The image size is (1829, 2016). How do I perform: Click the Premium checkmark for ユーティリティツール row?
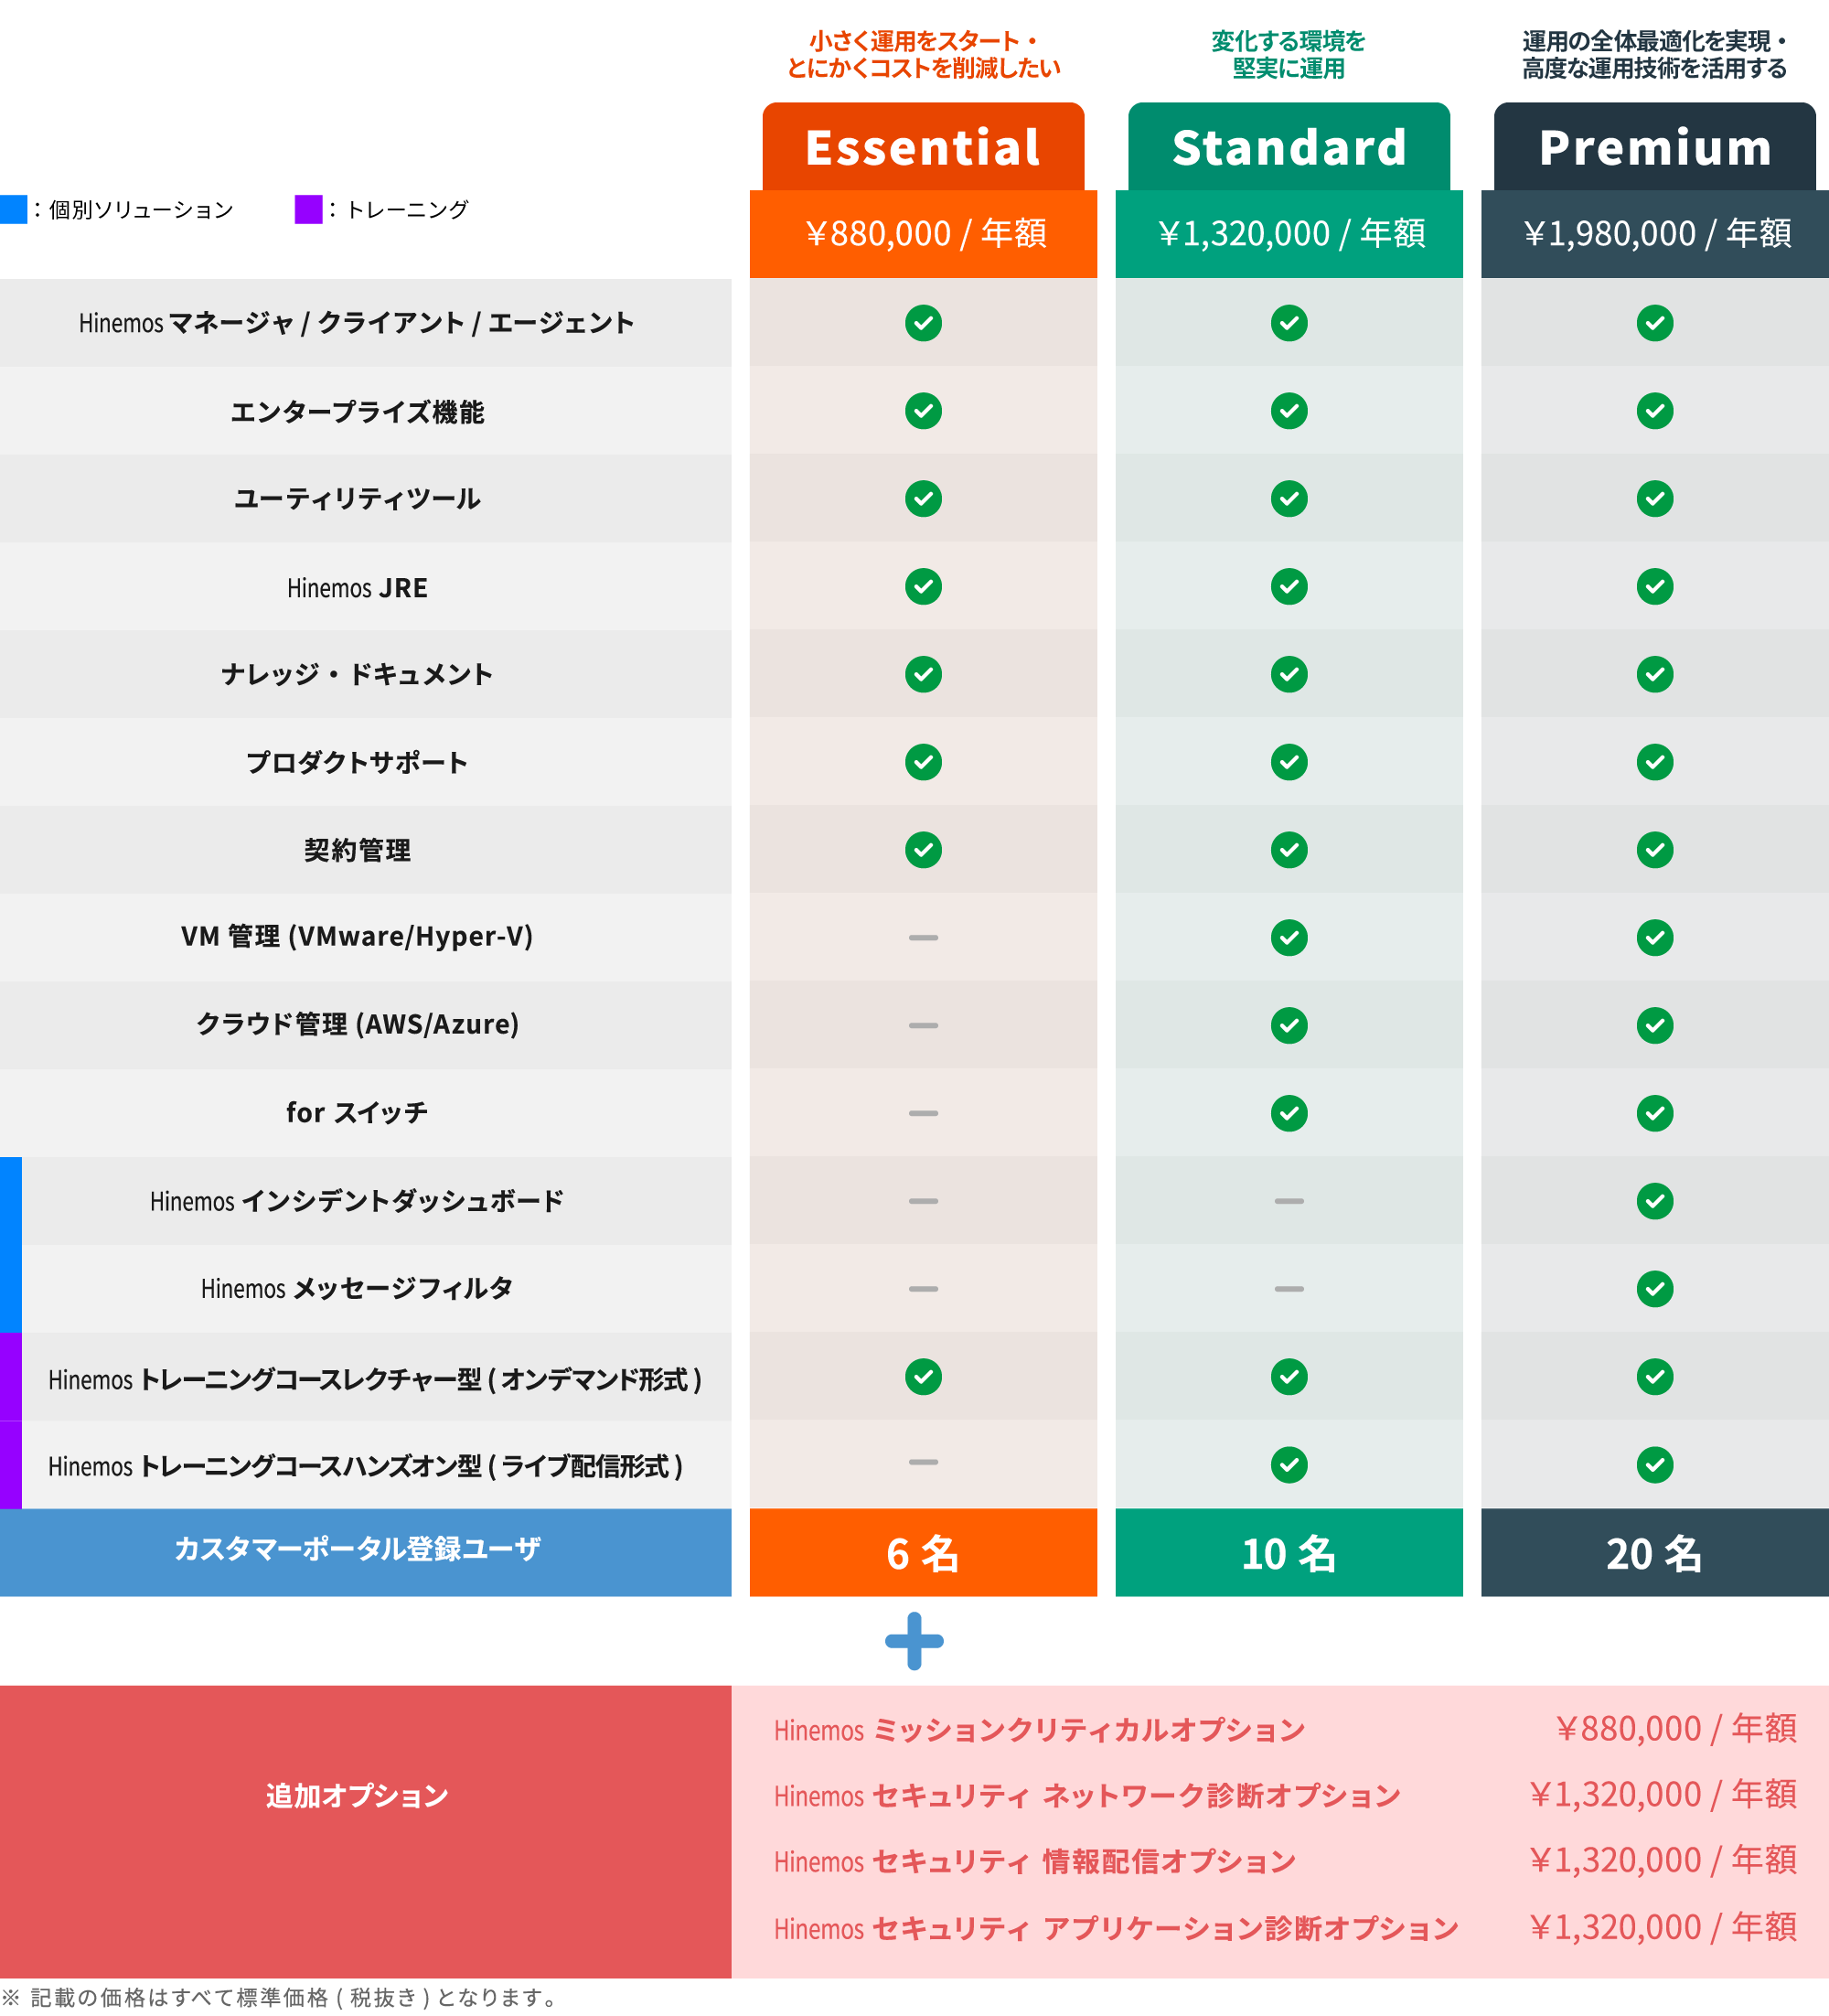click(x=1655, y=499)
